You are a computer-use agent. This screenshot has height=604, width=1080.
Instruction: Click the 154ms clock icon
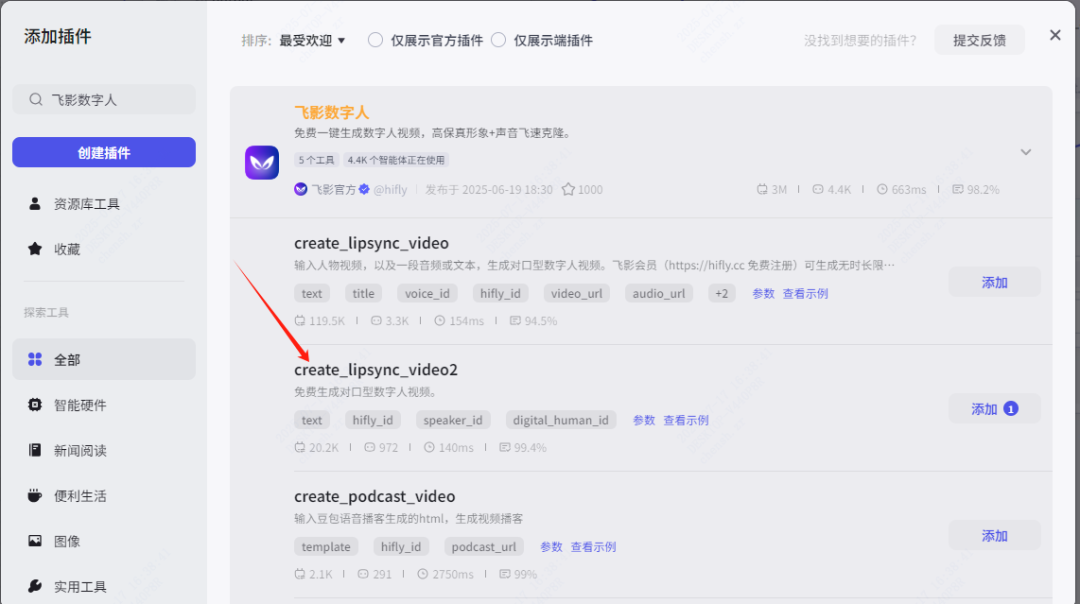point(439,321)
